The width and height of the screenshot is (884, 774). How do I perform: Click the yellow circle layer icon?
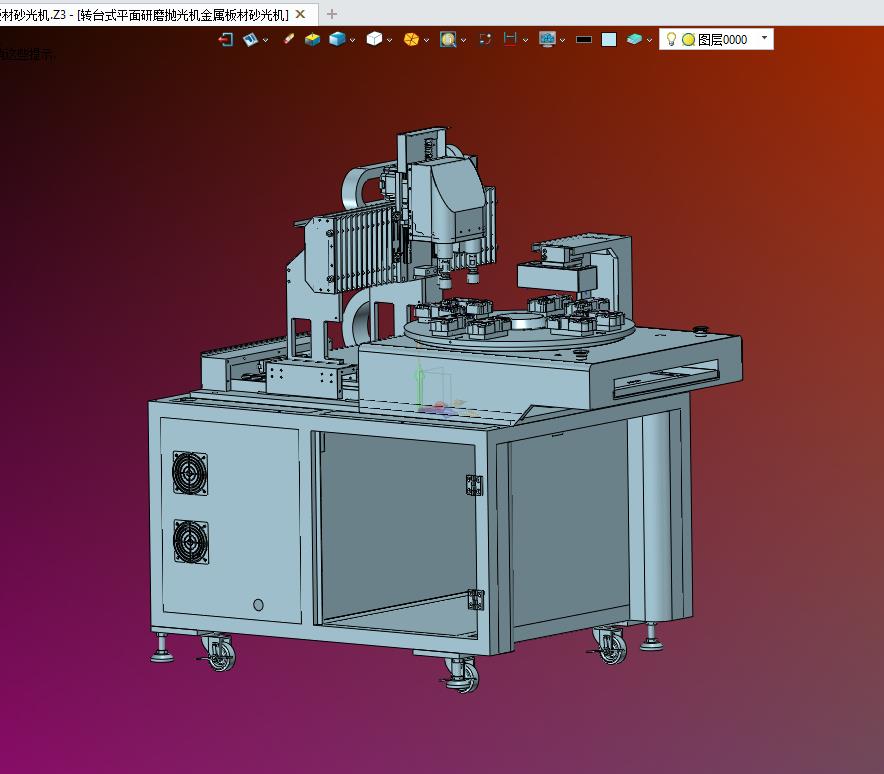pyautogui.click(x=688, y=39)
